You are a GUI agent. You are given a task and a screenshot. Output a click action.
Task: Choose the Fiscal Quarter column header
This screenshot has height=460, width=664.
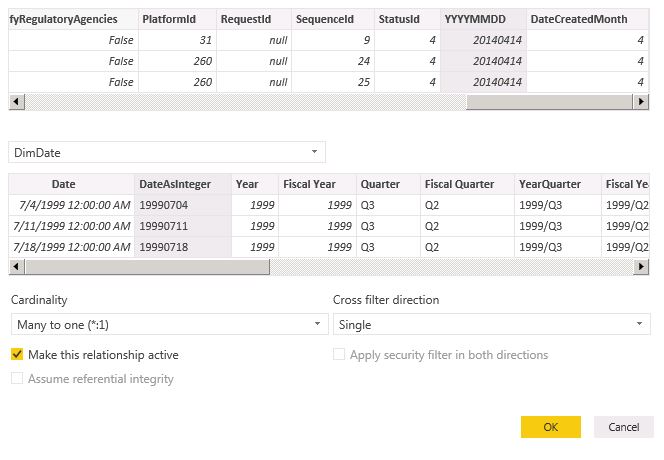[464, 184]
